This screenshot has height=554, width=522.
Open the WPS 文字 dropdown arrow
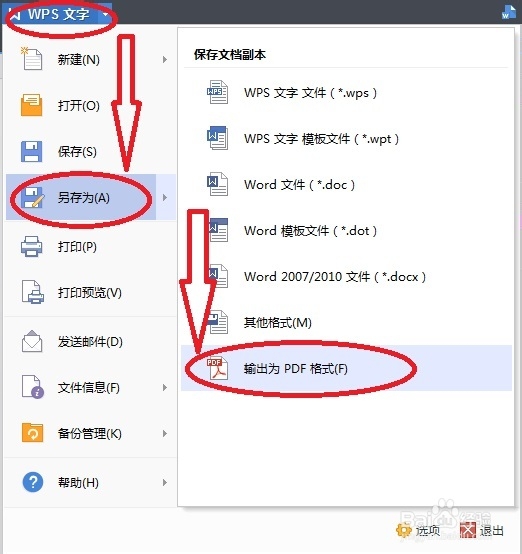(105, 14)
